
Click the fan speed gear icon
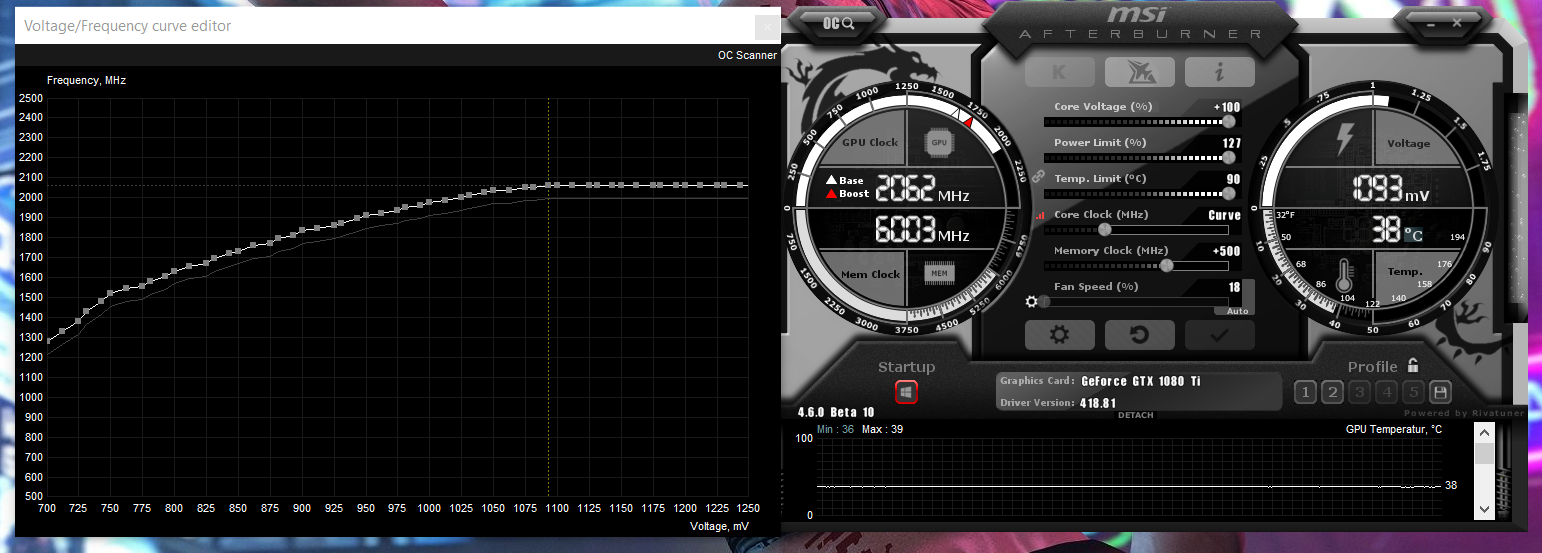click(1031, 301)
